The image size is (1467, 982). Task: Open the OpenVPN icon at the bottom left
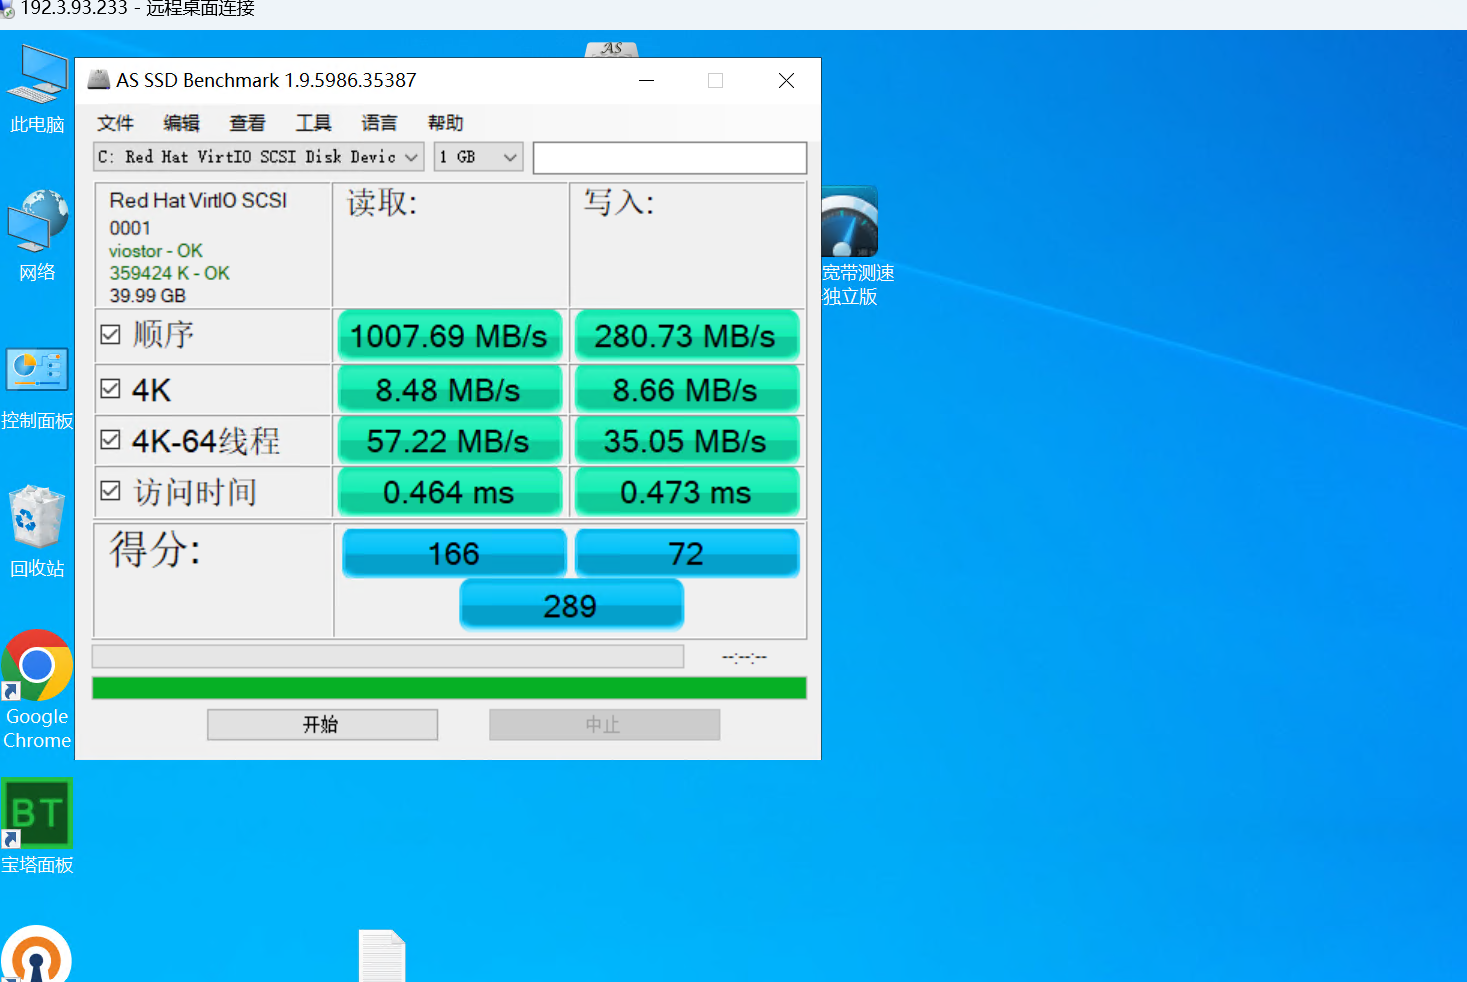[36, 954]
